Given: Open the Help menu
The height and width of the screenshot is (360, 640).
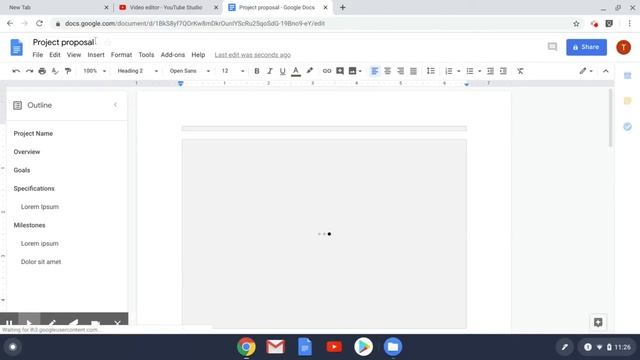Looking at the screenshot, I should (x=198, y=55).
